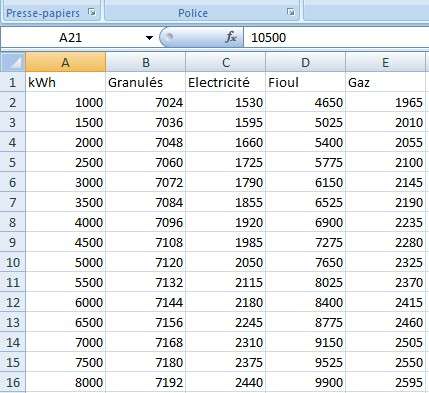The width and height of the screenshot is (429, 393).
Task: Select row 2 header
Action: [x=13, y=102]
